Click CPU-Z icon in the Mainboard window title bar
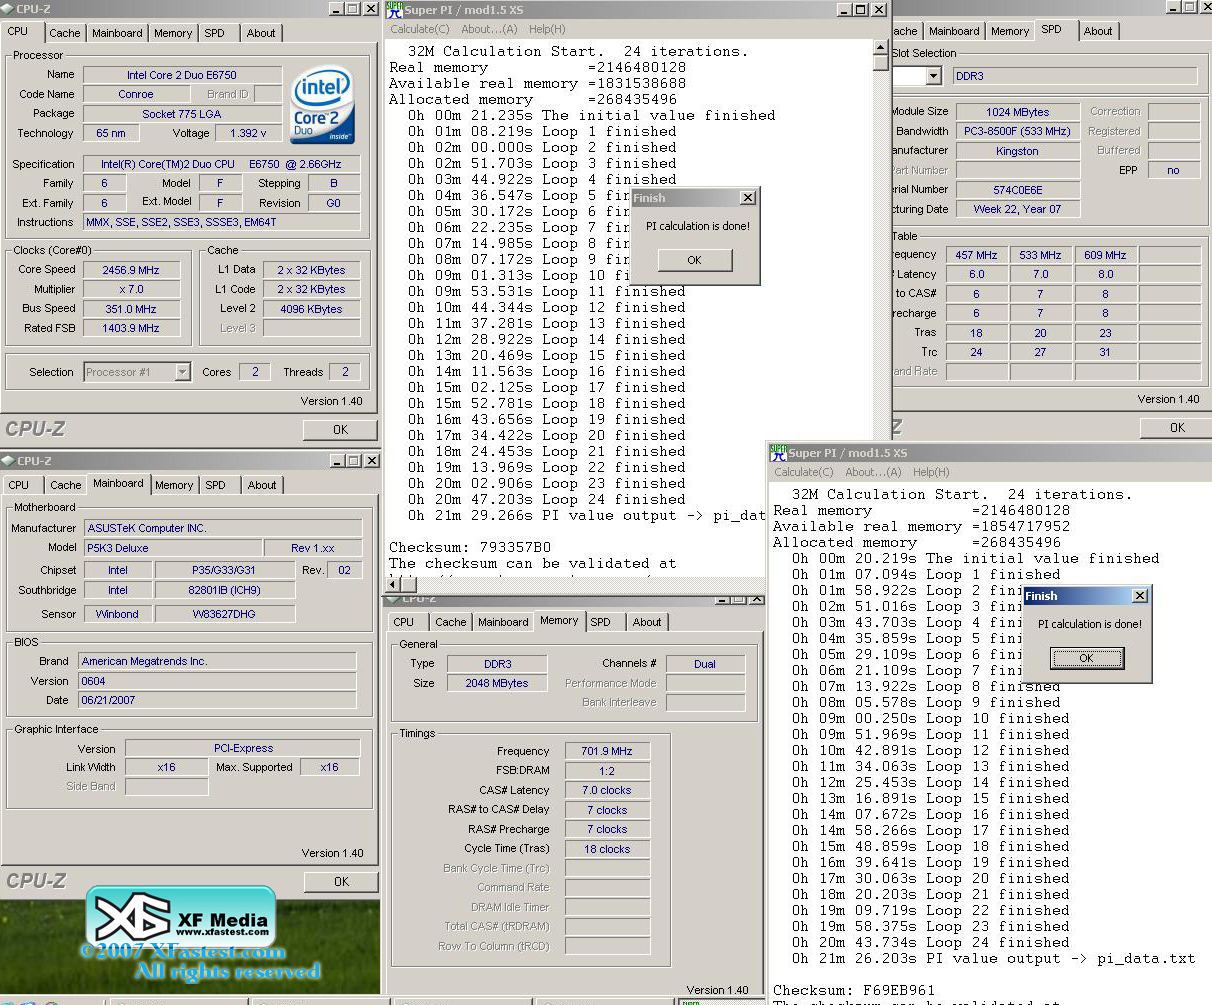 [8, 461]
